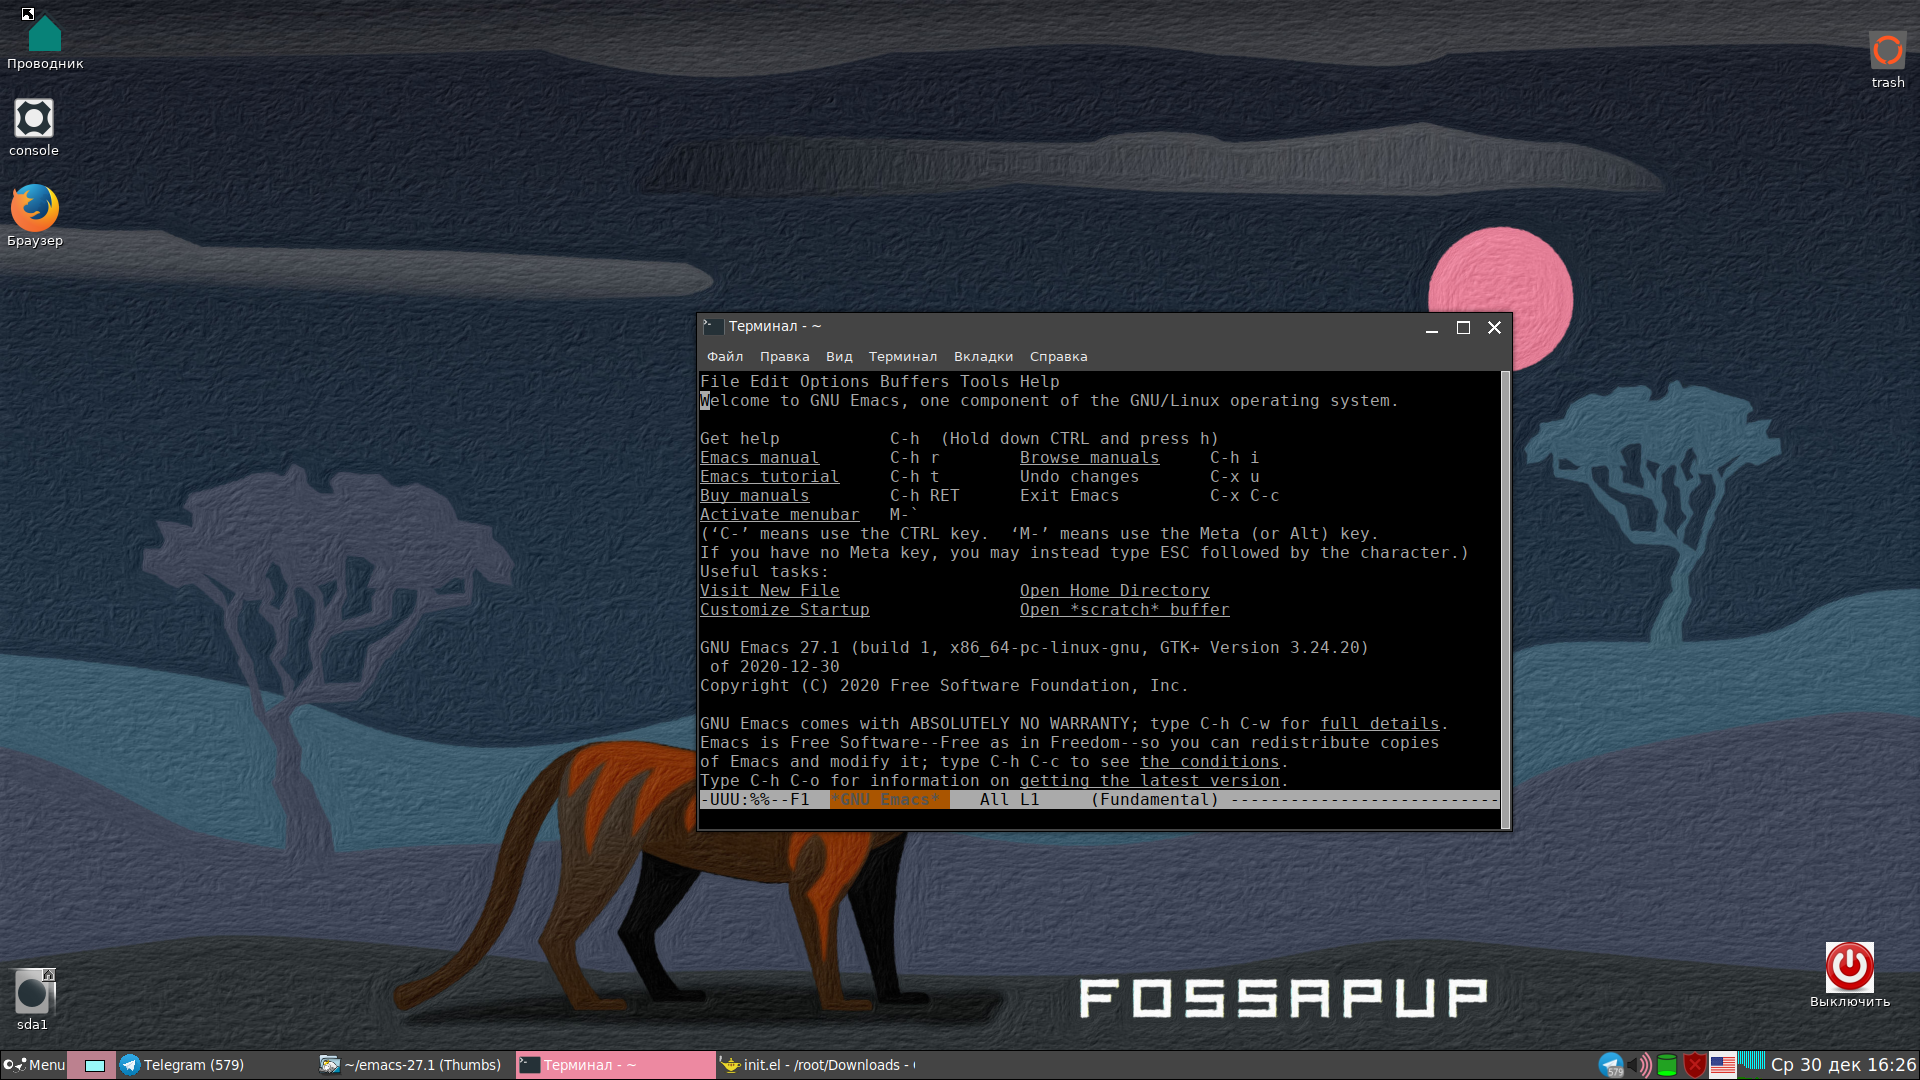1920x1080 pixels.
Task: Click the text 'GNU Emacs 27.1' version line
Action: 1034,648
